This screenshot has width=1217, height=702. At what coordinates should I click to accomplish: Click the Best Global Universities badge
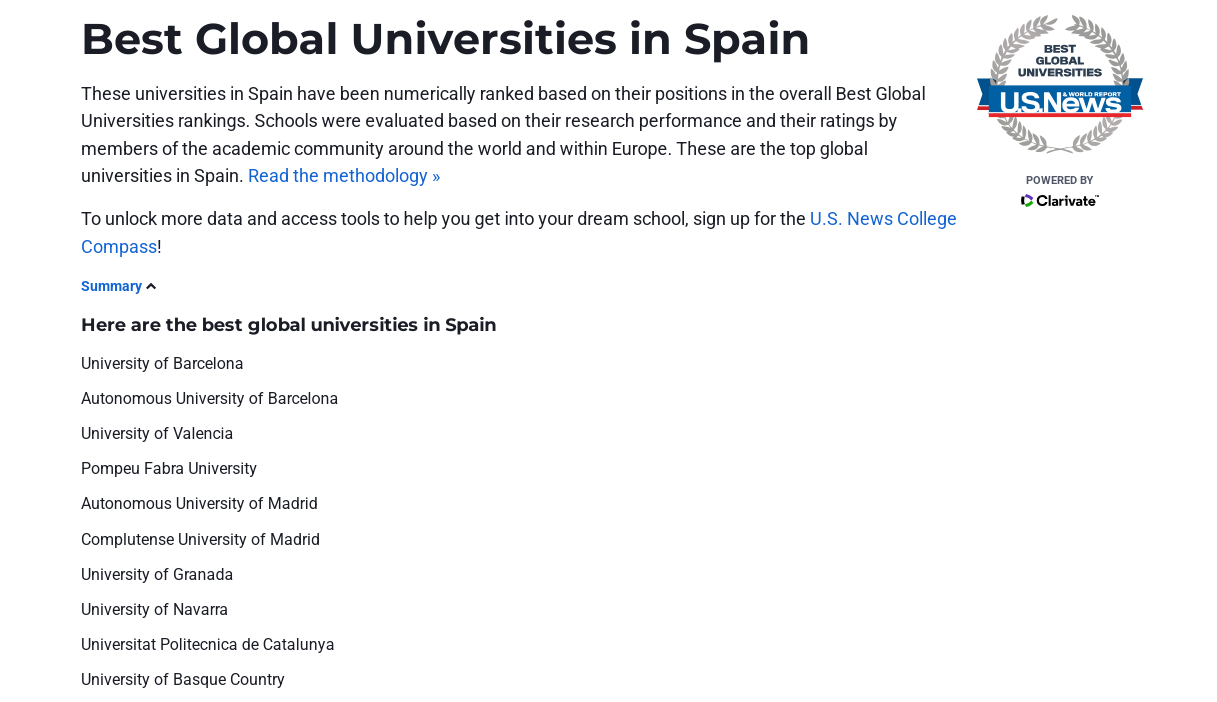tap(1059, 83)
